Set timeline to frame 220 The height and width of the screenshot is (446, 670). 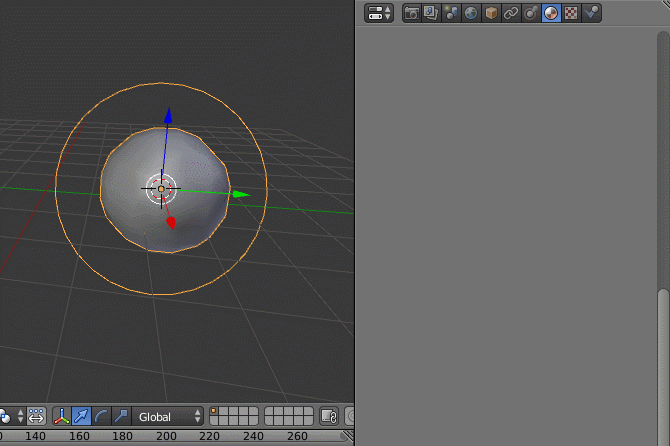pos(209,436)
